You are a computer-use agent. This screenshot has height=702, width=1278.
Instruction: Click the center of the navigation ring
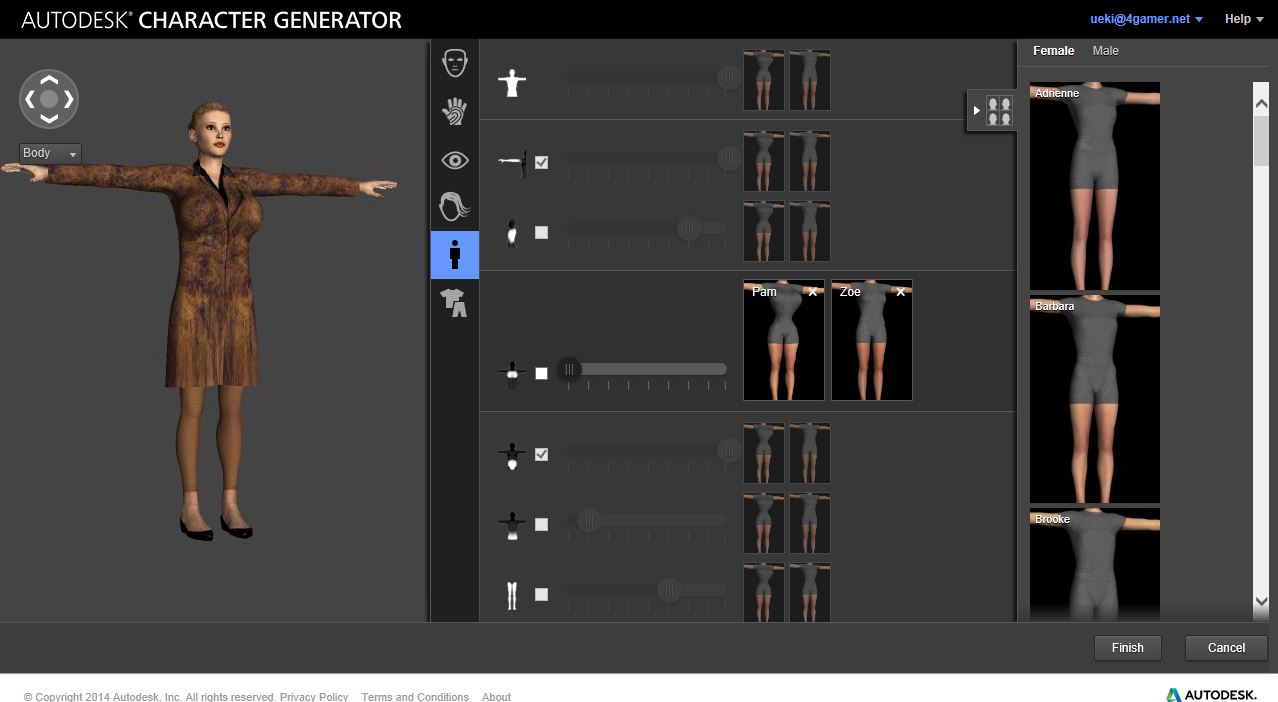click(x=49, y=99)
